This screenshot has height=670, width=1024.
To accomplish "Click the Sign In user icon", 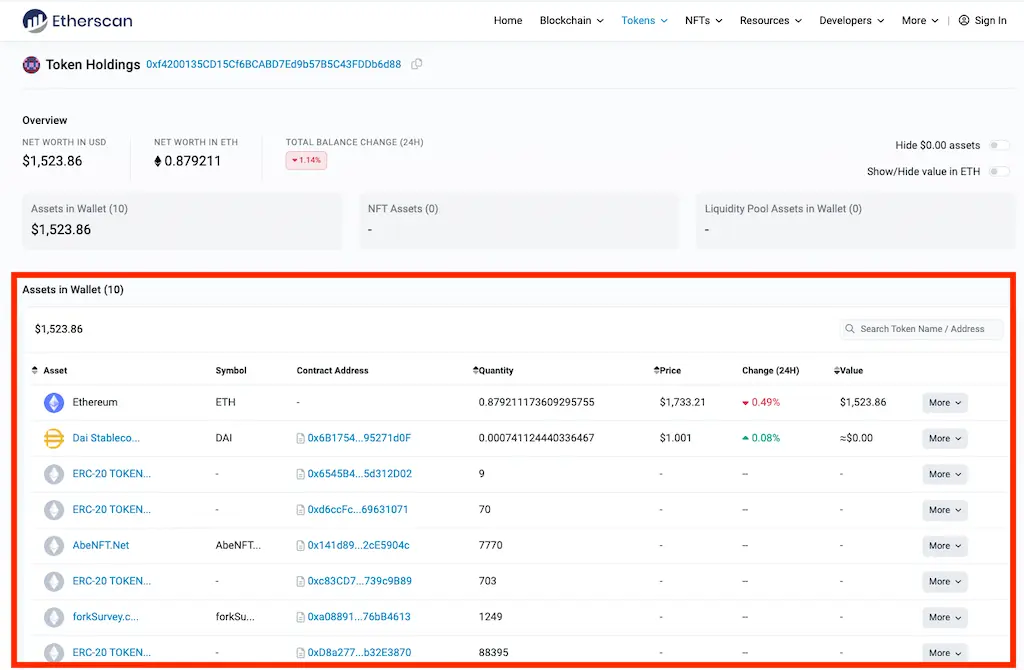I will 964,20.
